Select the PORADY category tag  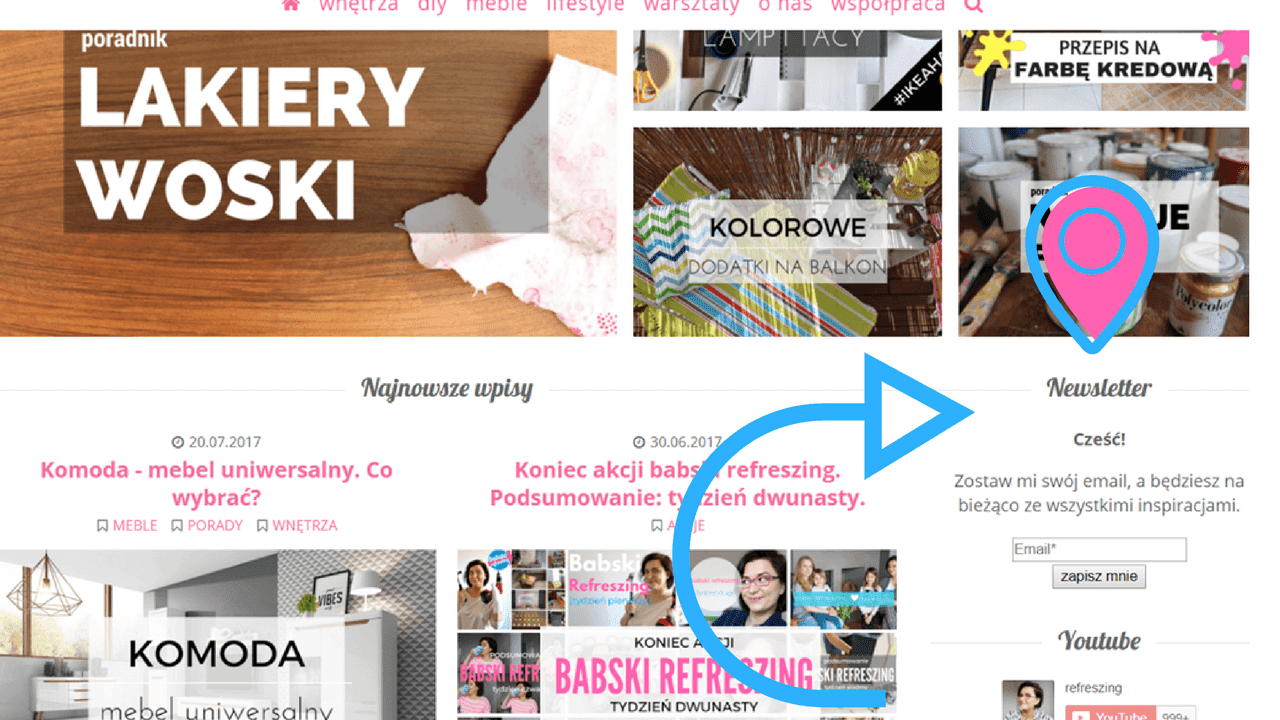(207, 525)
